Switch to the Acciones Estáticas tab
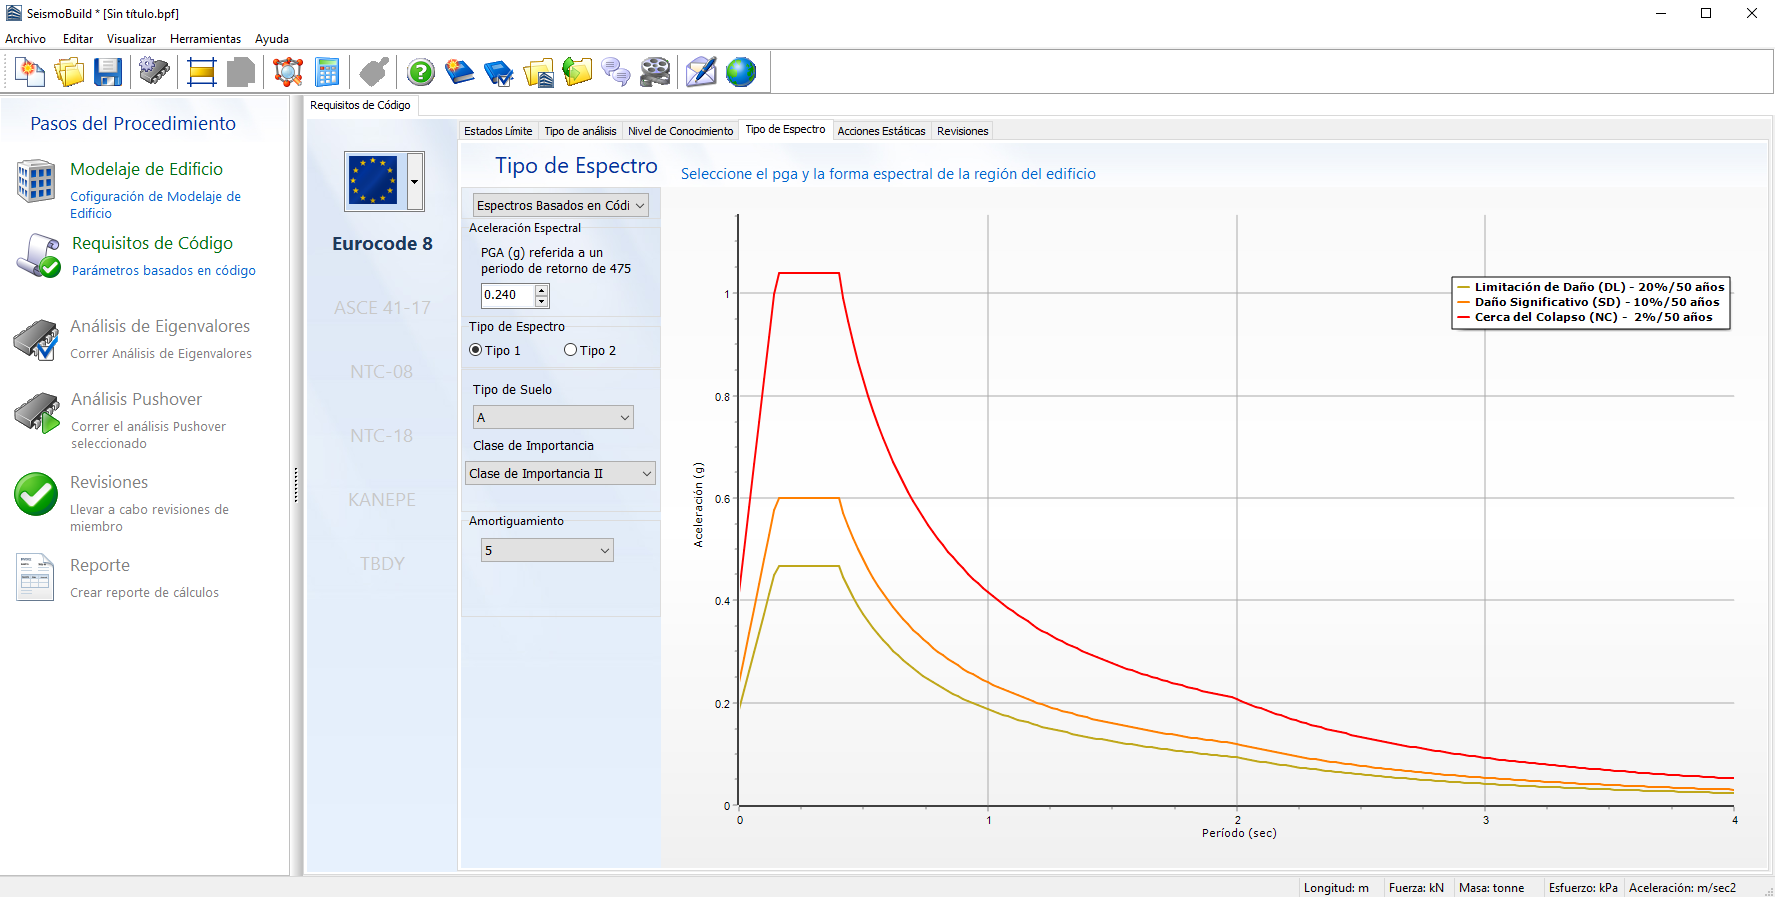Viewport: 1775px width, 897px height. (x=881, y=131)
